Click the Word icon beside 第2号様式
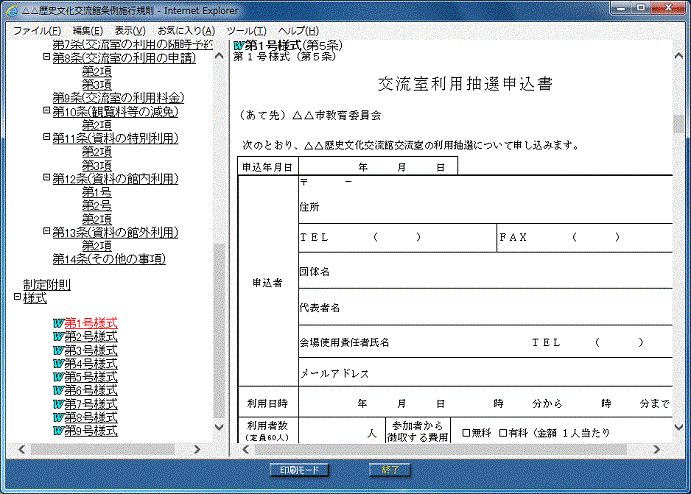 [x=58, y=337]
